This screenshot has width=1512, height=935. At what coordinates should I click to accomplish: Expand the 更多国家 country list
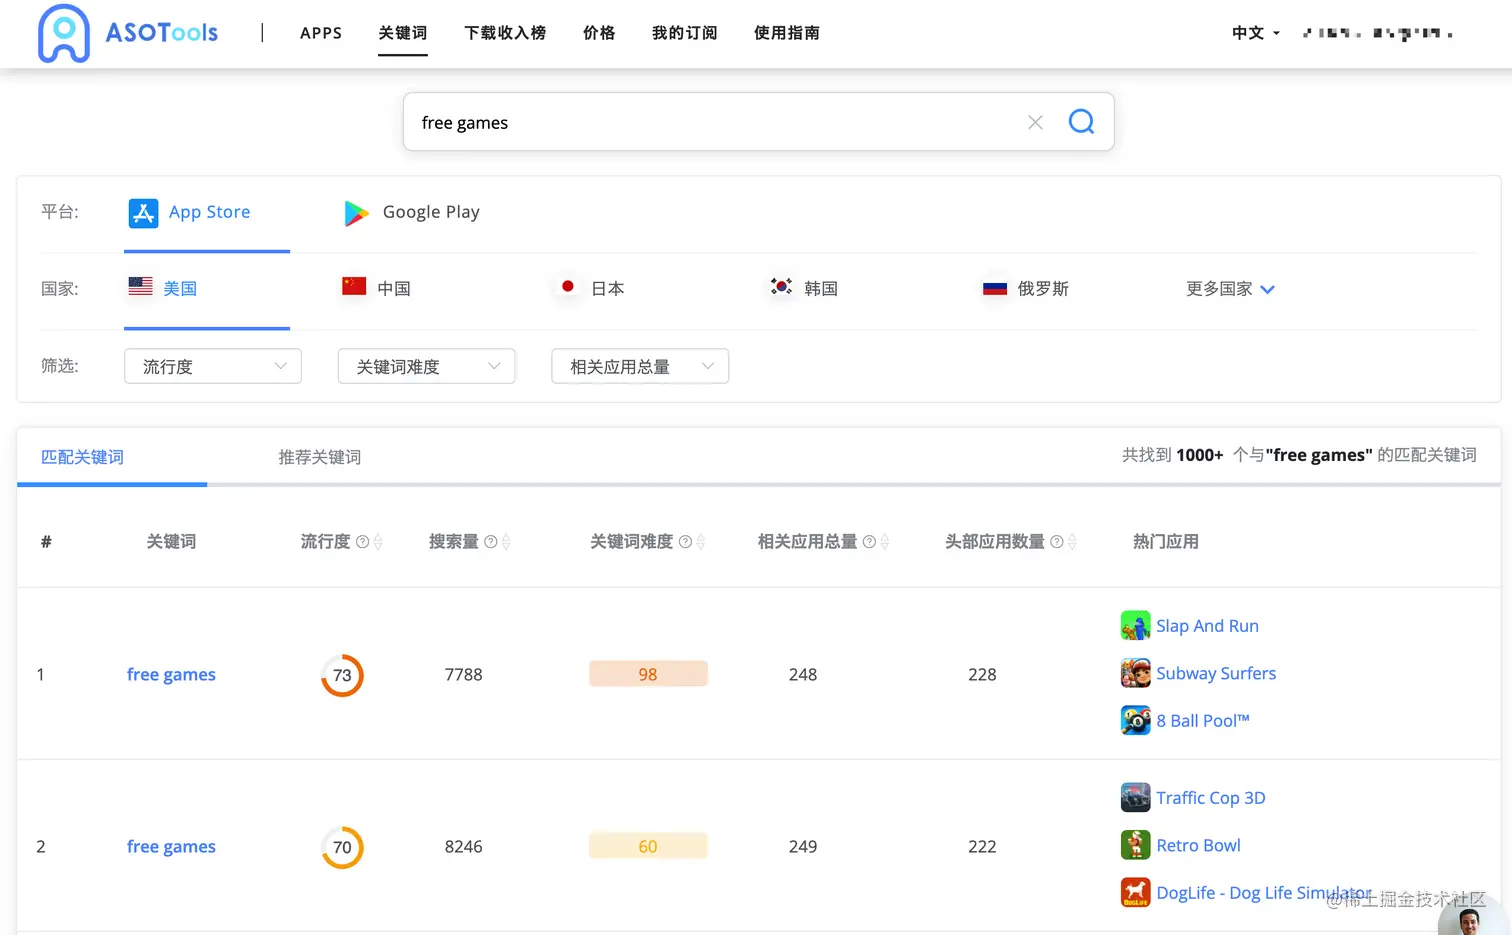point(1229,288)
